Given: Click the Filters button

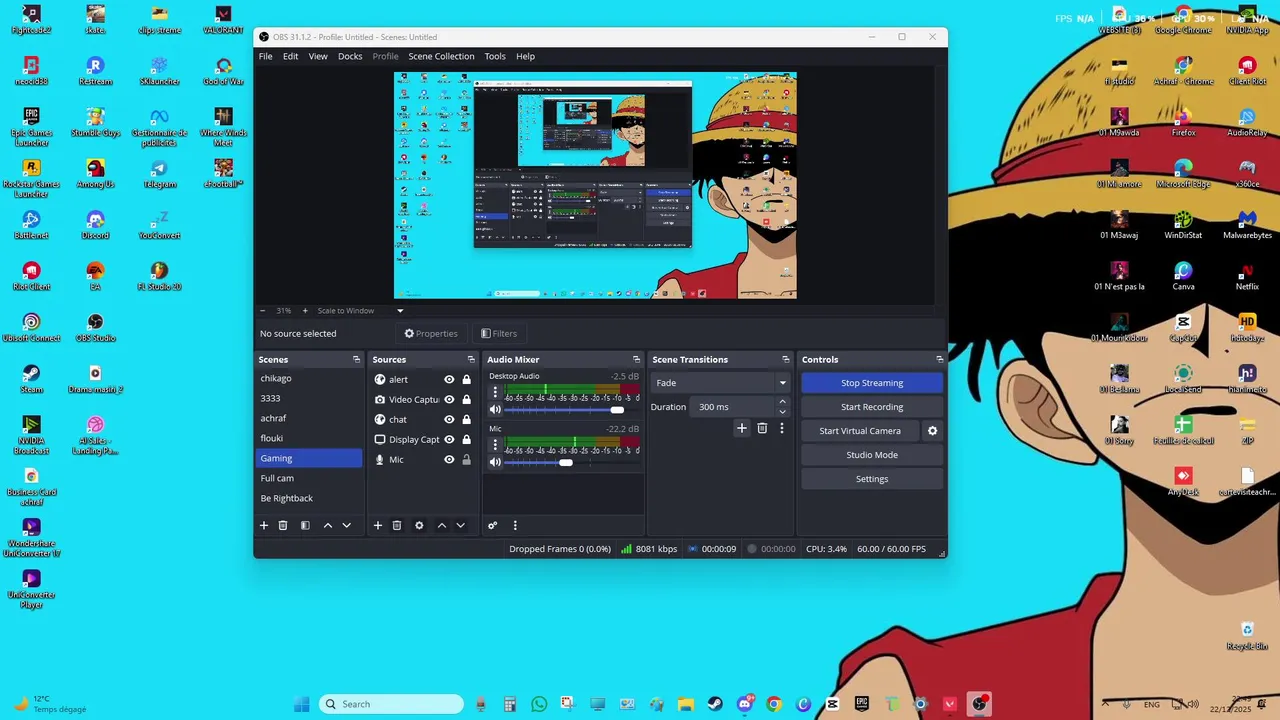Looking at the screenshot, I should [499, 334].
